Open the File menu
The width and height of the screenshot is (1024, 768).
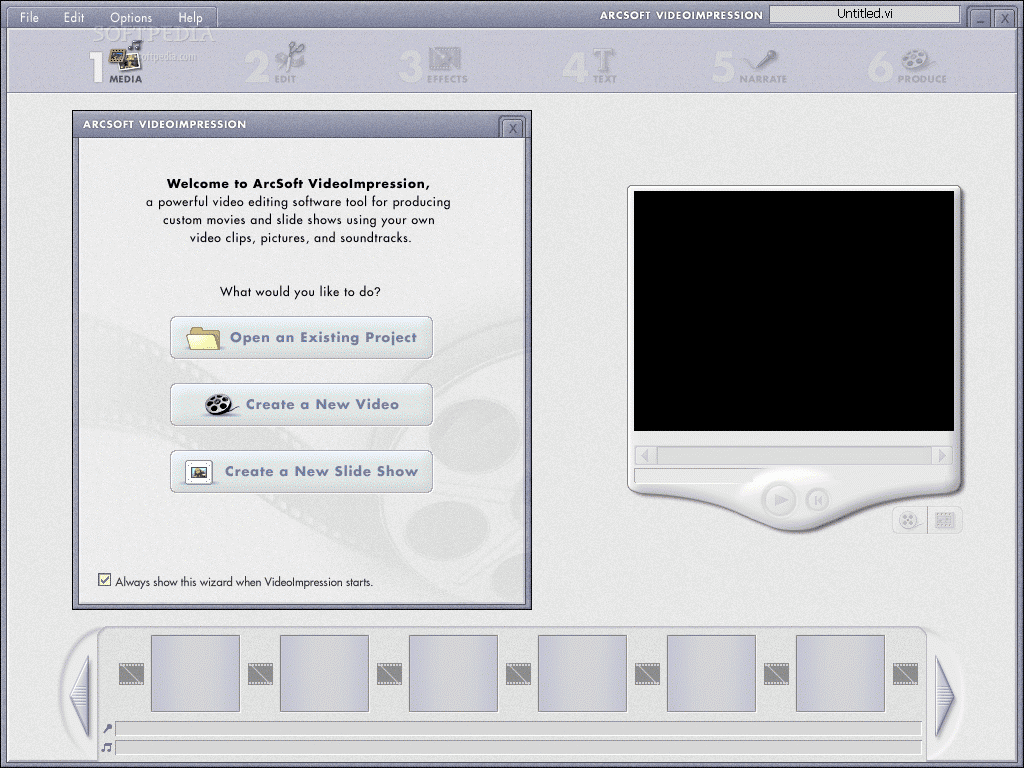point(29,18)
